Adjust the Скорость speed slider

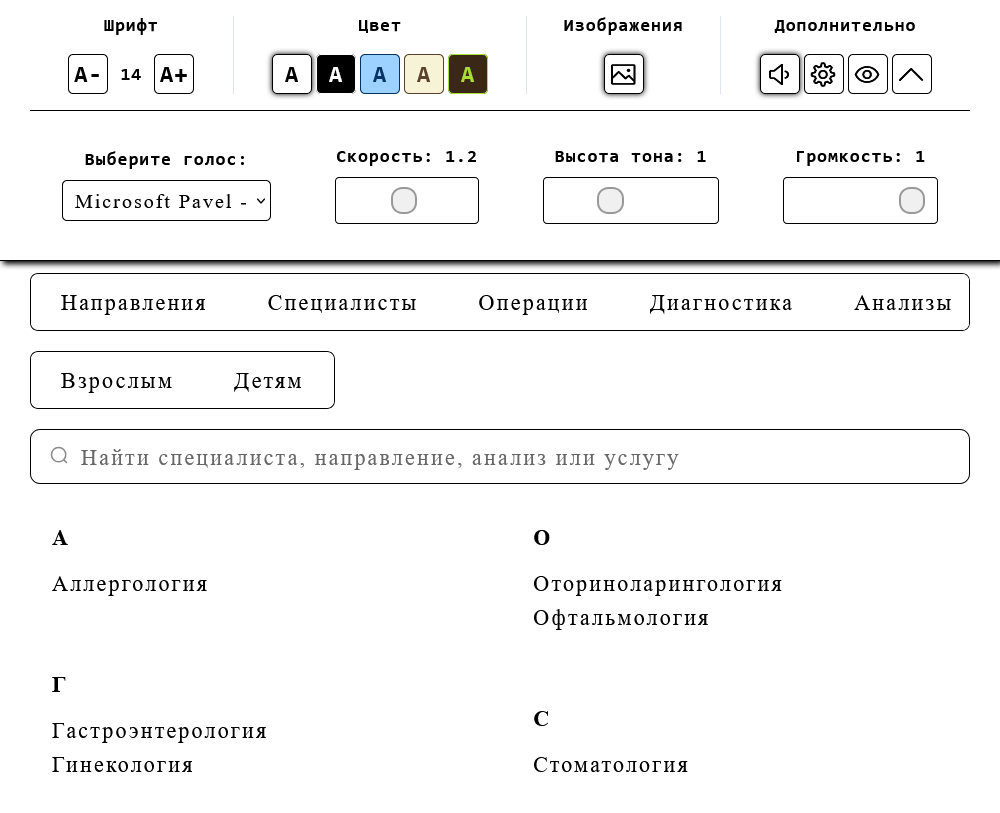pos(405,200)
